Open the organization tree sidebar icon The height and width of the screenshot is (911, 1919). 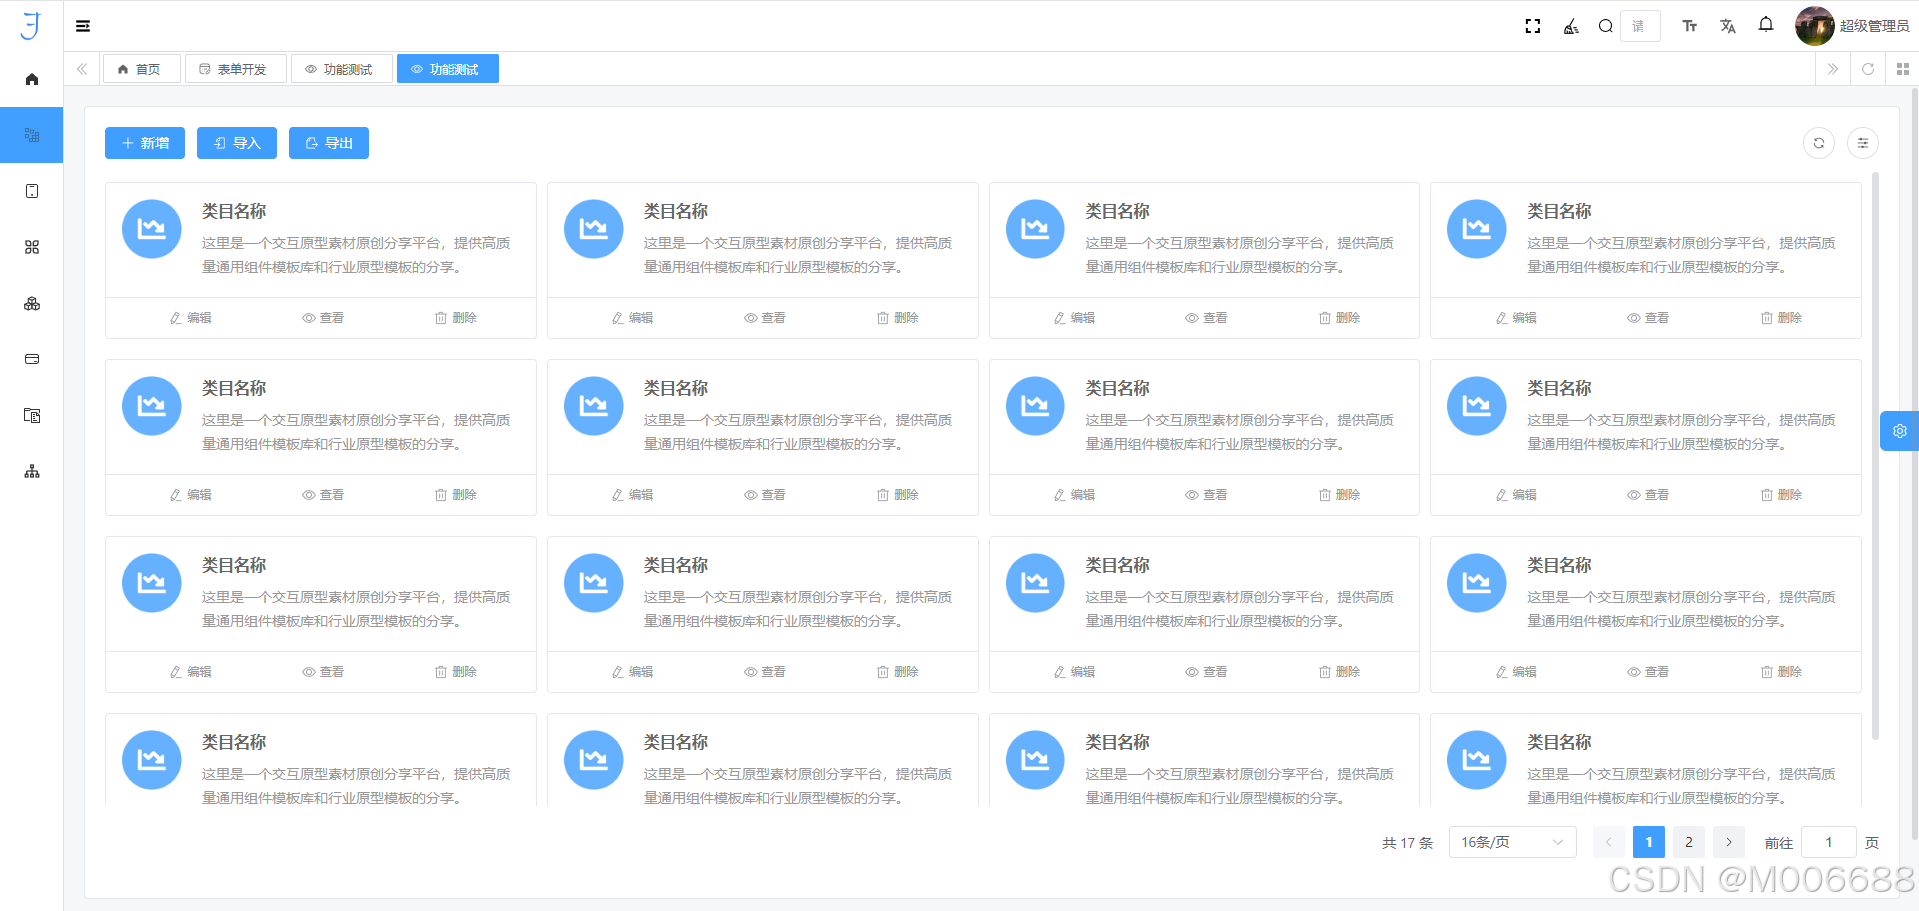32,471
